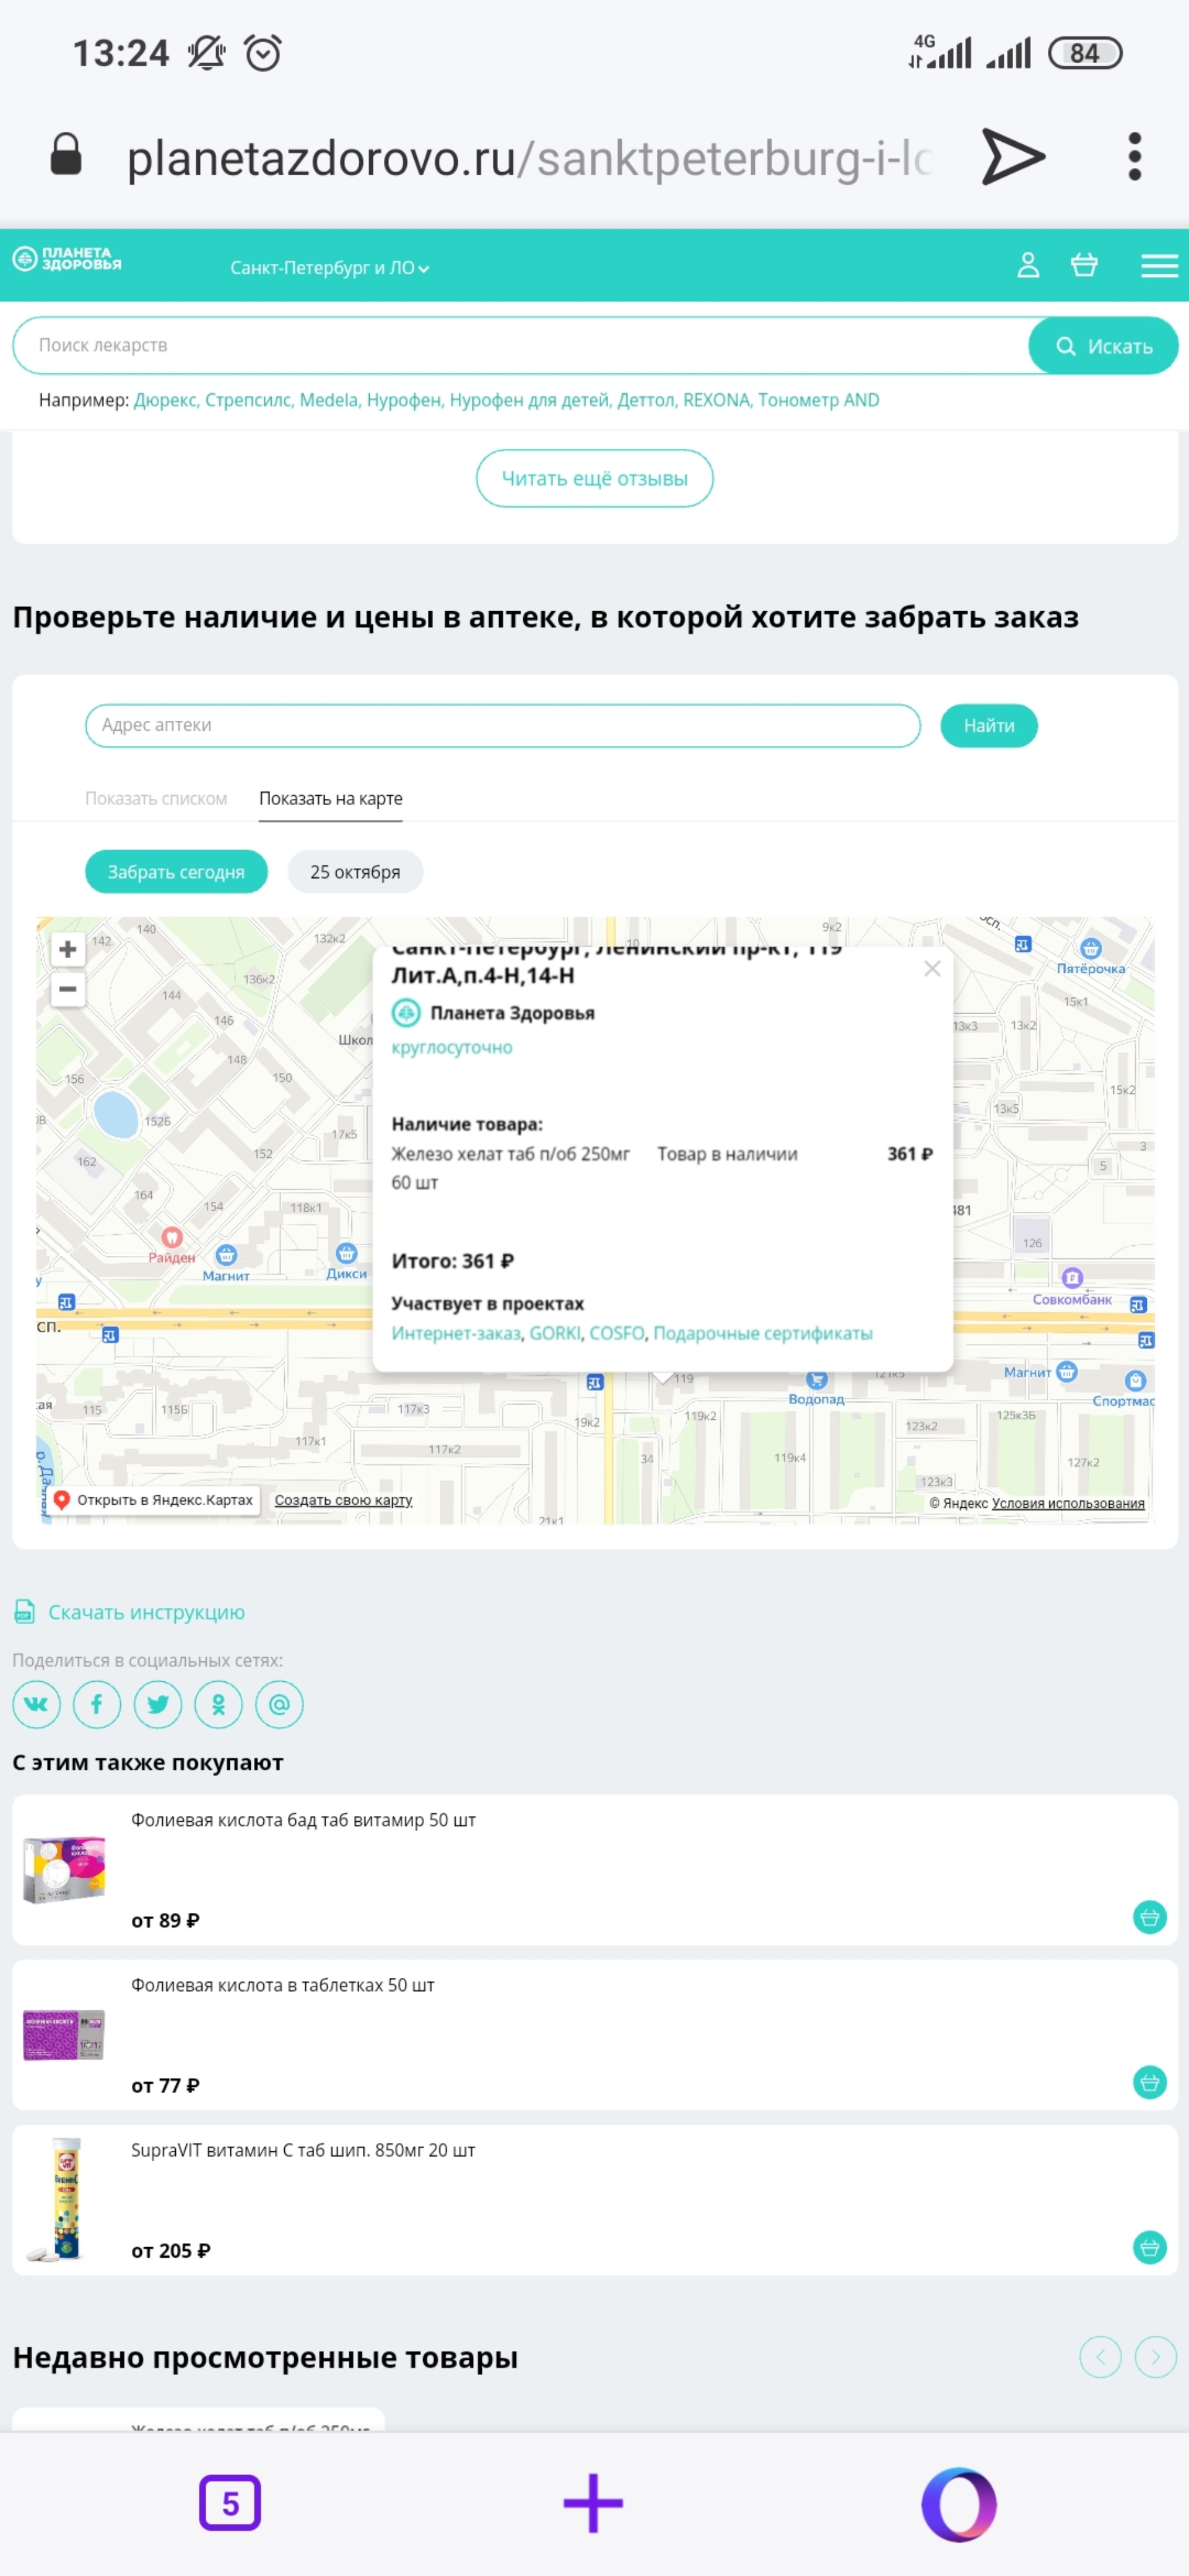The image size is (1189, 2576).
Task: Click the Дикси map marker
Action: [x=346, y=1253]
